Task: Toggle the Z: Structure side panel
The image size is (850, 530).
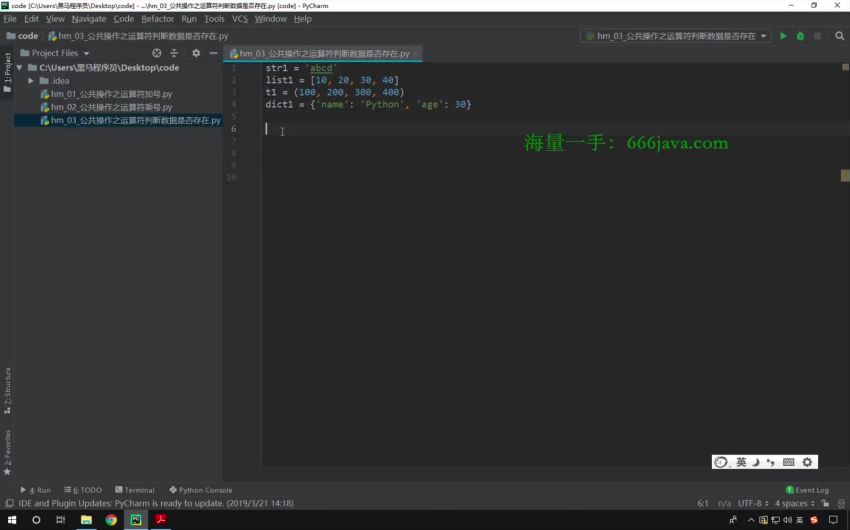Action: click(x=7, y=391)
